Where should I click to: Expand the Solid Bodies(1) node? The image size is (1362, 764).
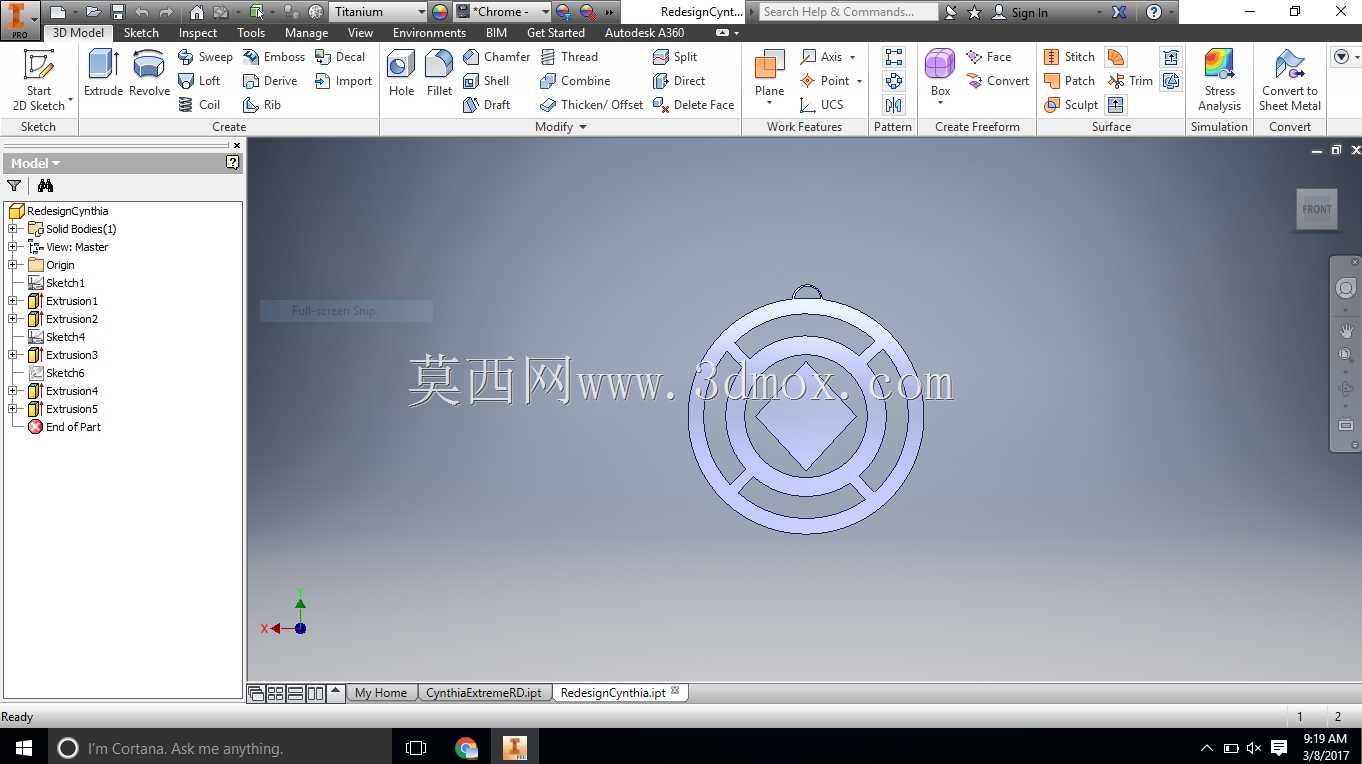(x=13, y=229)
